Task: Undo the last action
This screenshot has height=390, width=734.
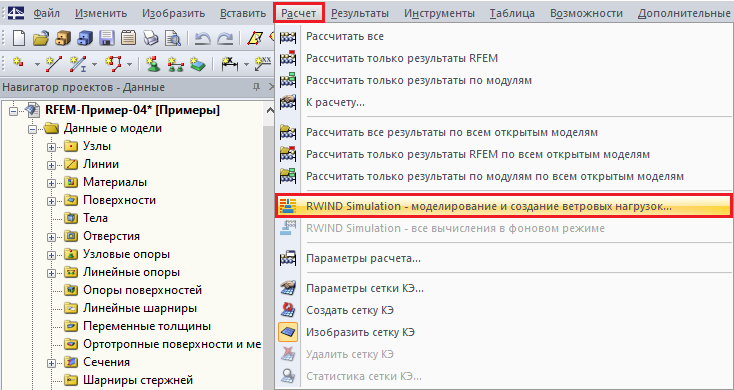Action: (202, 38)
